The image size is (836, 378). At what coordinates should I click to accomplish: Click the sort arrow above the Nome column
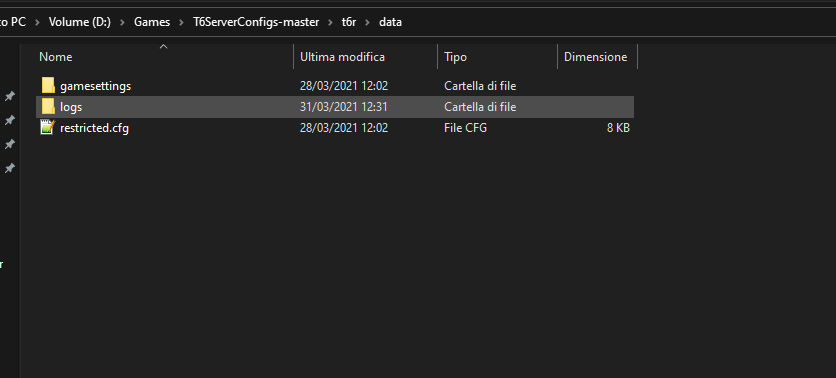click(164, 47)
